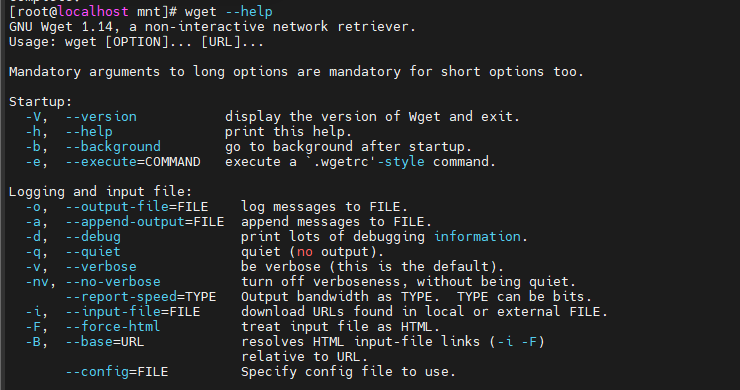This screenshot has width=740, height=390.
Task: Click the --version option text
Action: coord(101,117)
